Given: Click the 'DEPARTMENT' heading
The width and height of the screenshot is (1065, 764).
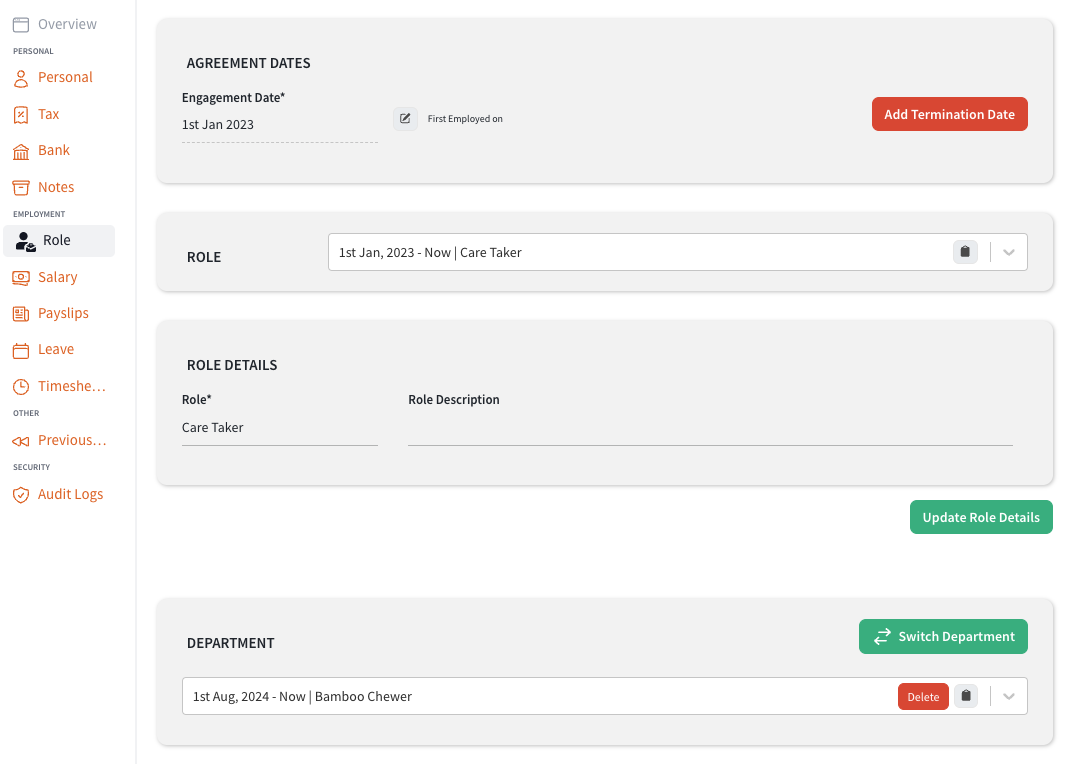Looking at the screenshot, I should click(x=231, y=643).
